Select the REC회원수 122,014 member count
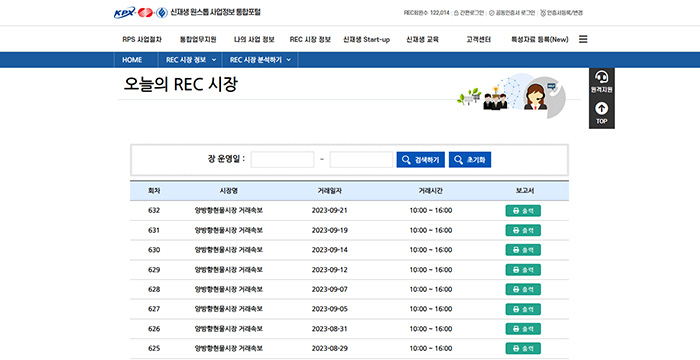The height and width of the screenshot is (360, 700). [x=426, y=13]
